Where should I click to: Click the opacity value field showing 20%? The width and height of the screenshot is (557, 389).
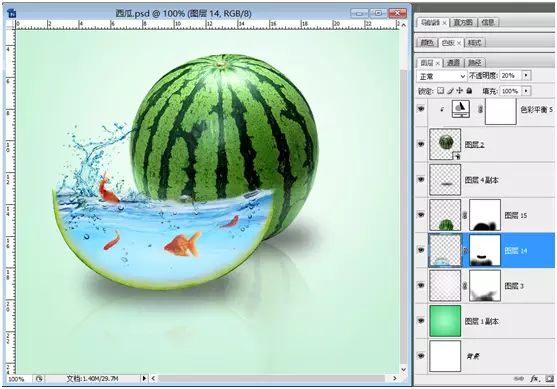[510, 76]
